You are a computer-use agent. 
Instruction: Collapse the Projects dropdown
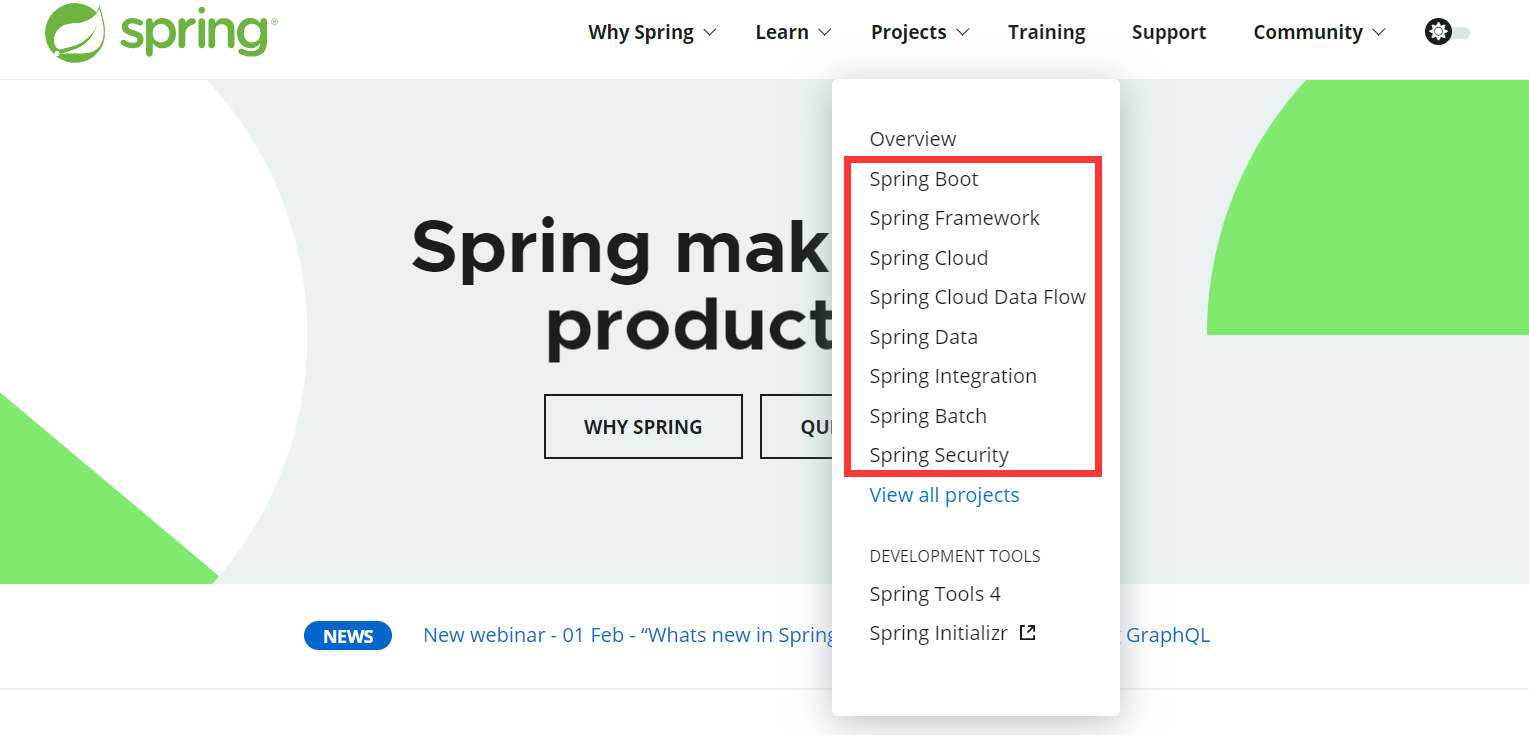tap(920, 32)
